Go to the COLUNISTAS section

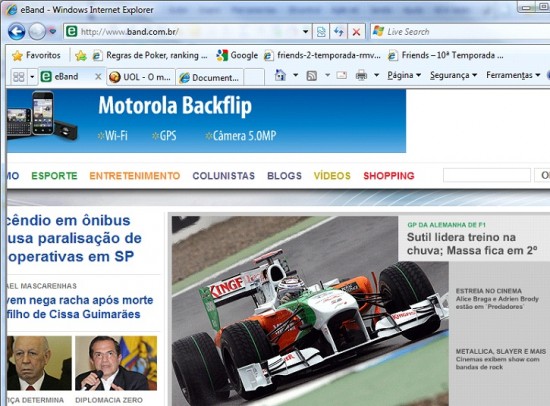pyautogui.click(x=224, y=176)
